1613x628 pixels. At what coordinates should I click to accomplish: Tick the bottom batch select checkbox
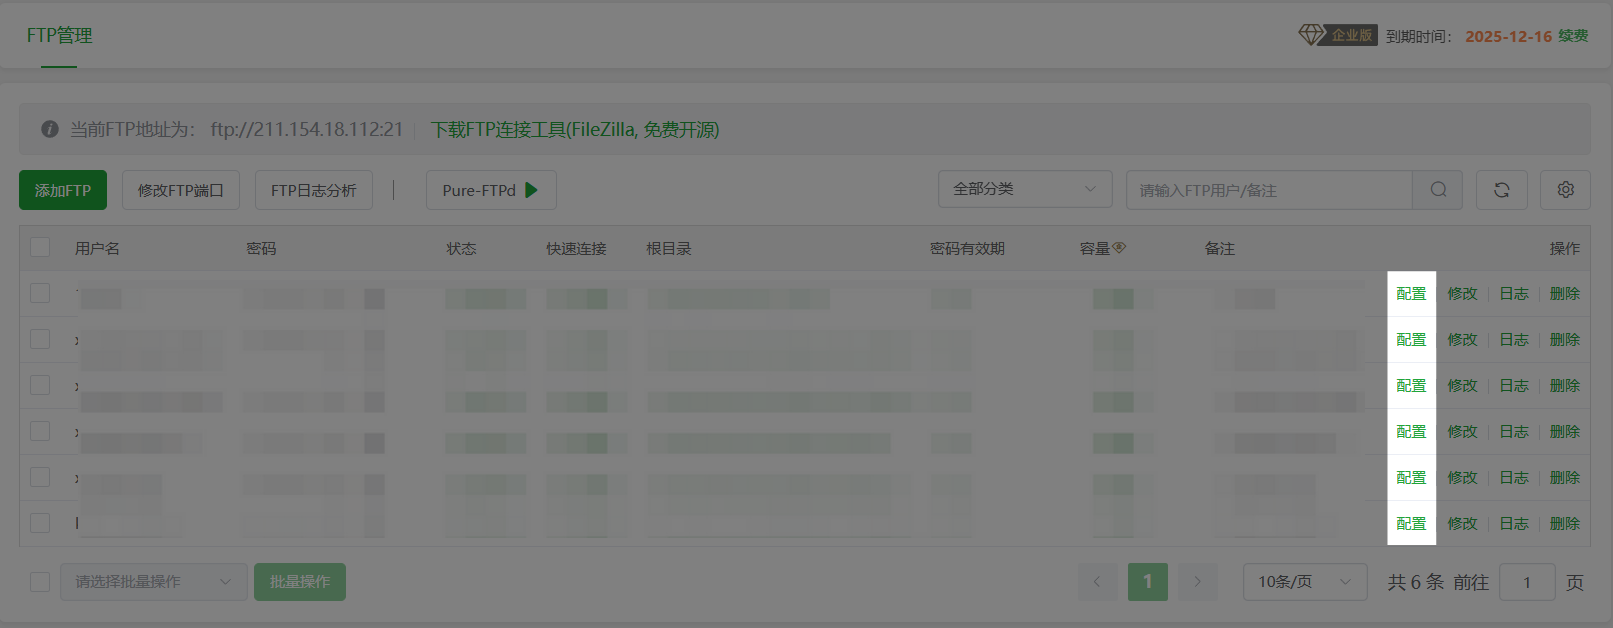40,582
